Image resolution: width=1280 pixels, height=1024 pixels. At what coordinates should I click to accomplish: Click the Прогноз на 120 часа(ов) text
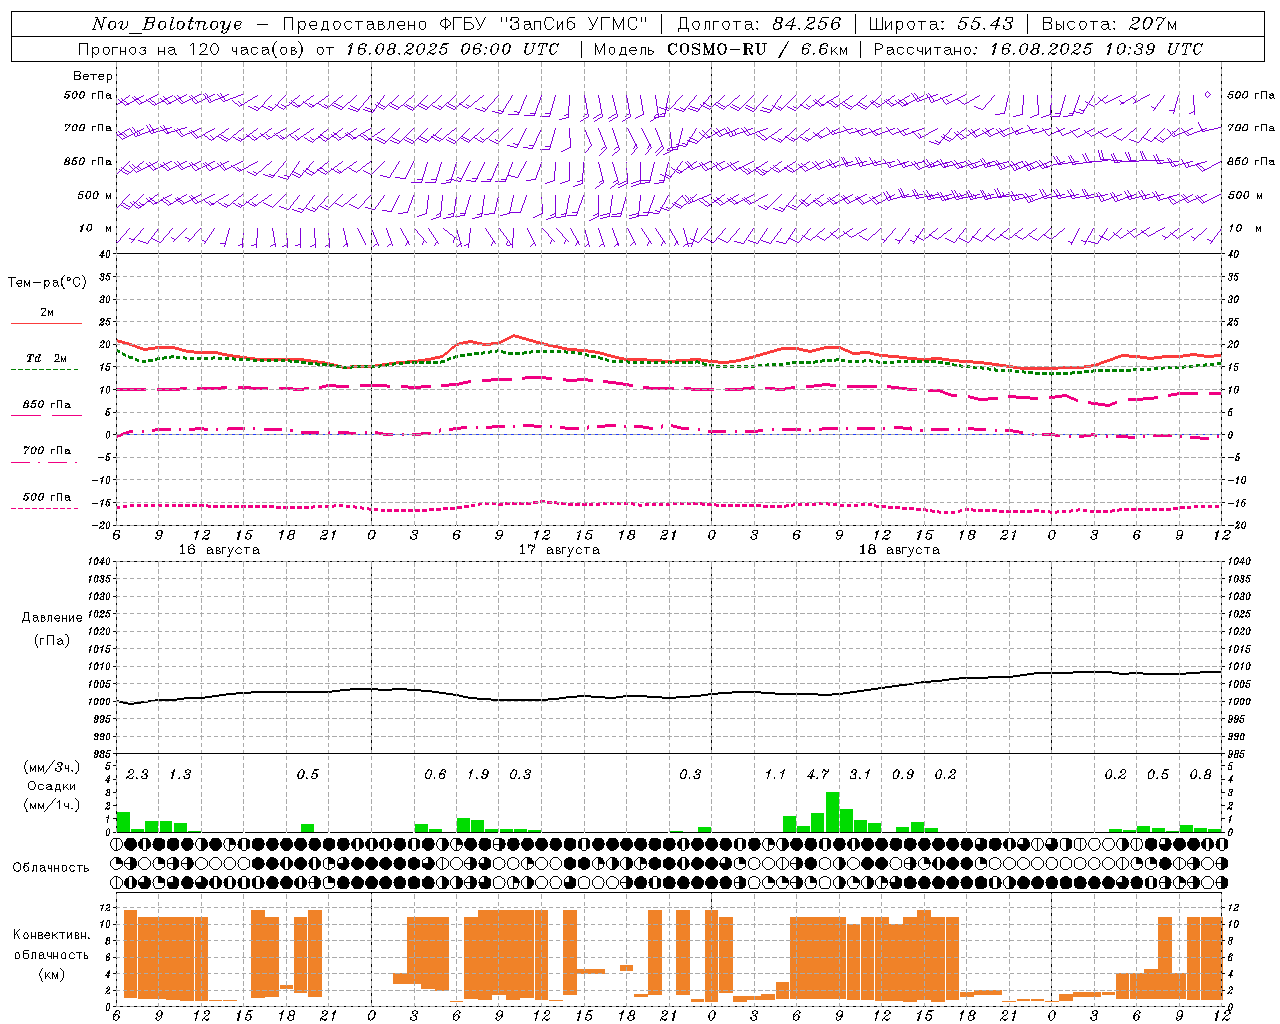192,49
